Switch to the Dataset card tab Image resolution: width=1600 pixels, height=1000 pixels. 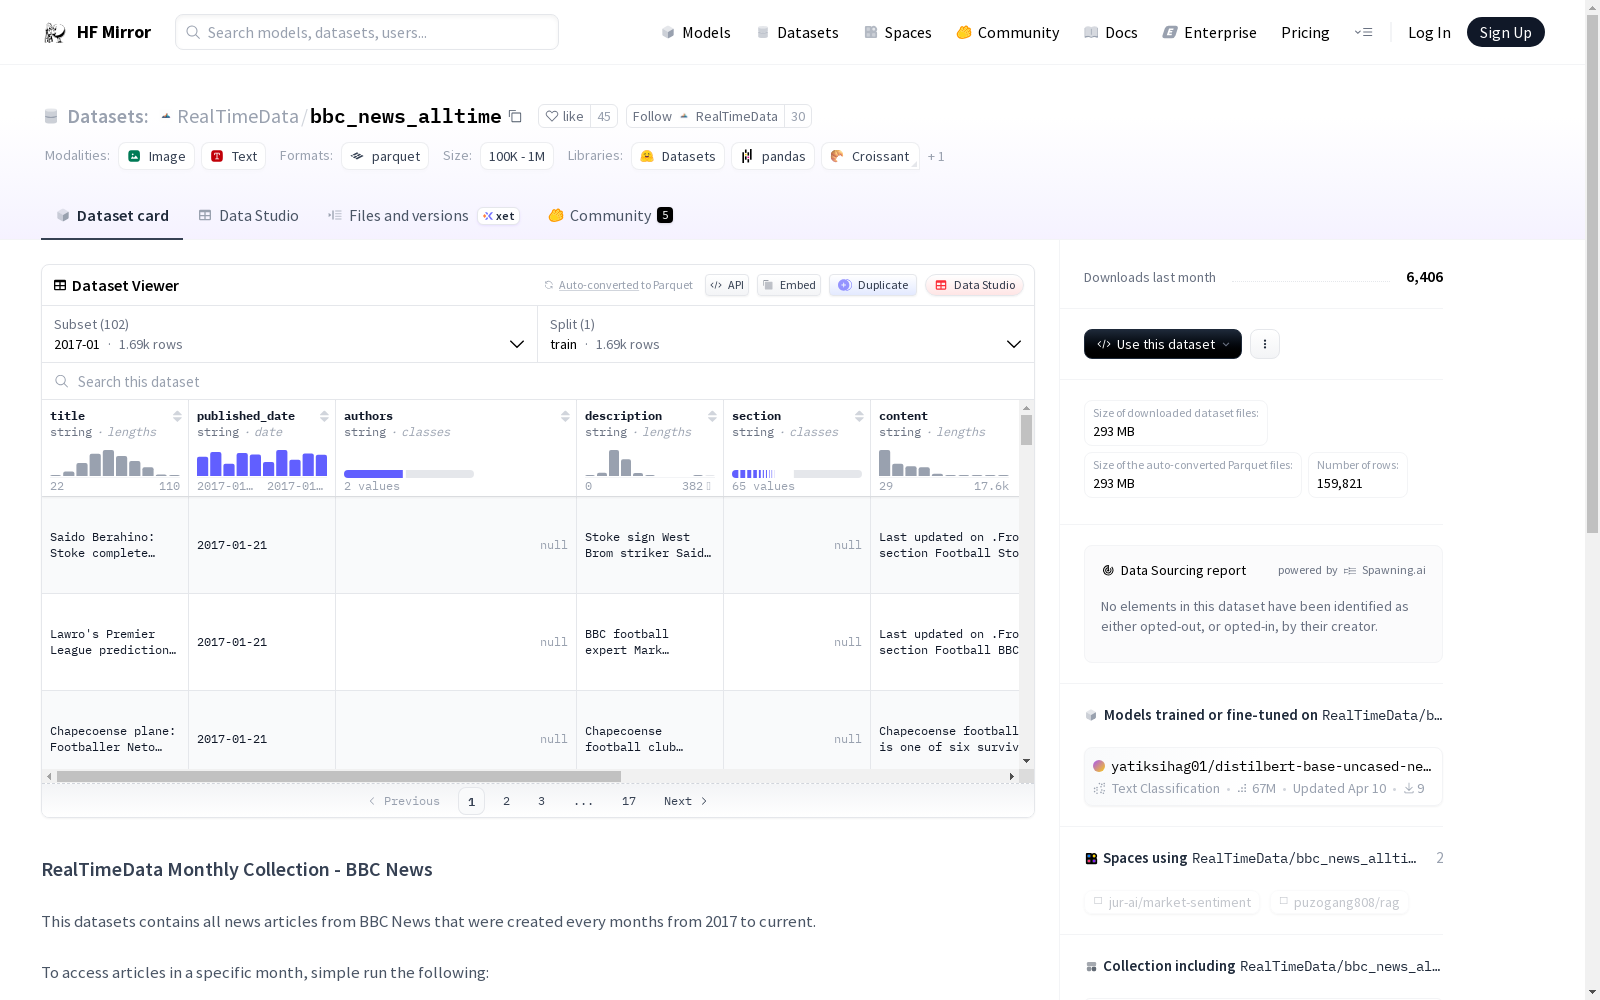click(x=112, y=216)
